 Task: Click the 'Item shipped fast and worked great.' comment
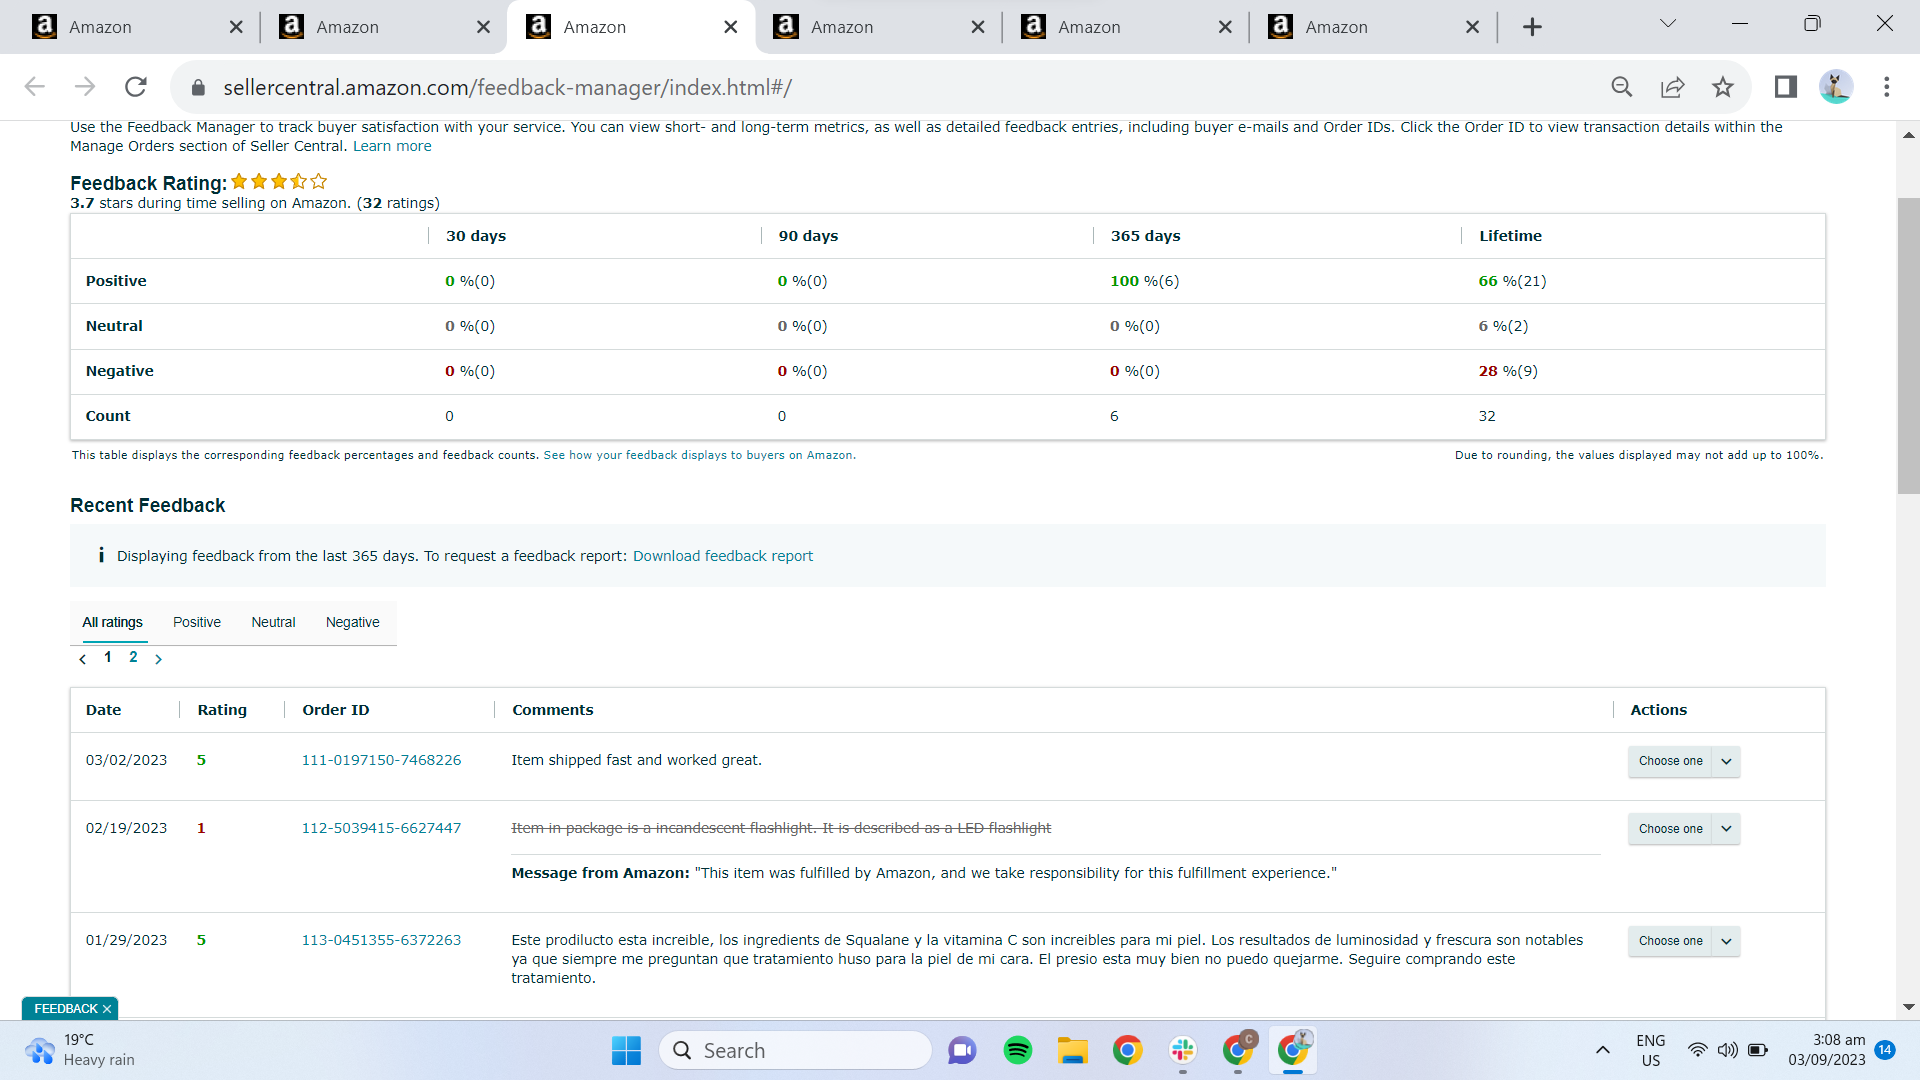pos(636,760)
